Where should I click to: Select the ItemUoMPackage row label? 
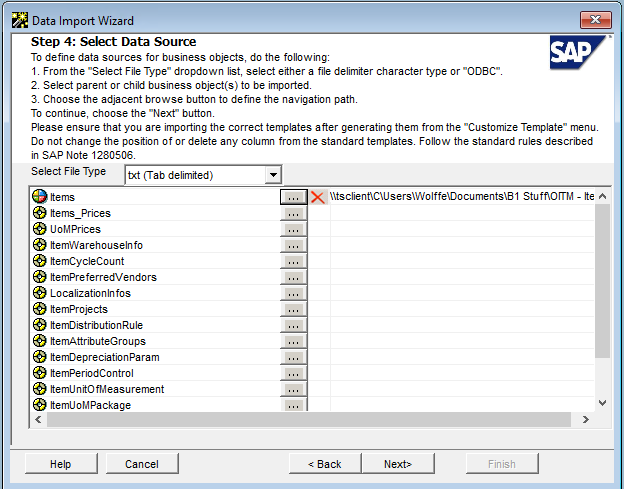point(90,405)
